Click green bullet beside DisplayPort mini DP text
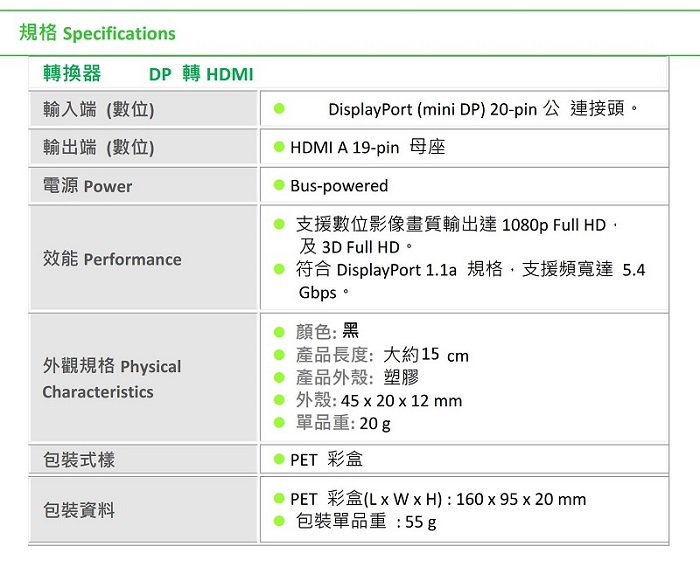The width and height of the screenshot is (700, 567). (279, 108)
